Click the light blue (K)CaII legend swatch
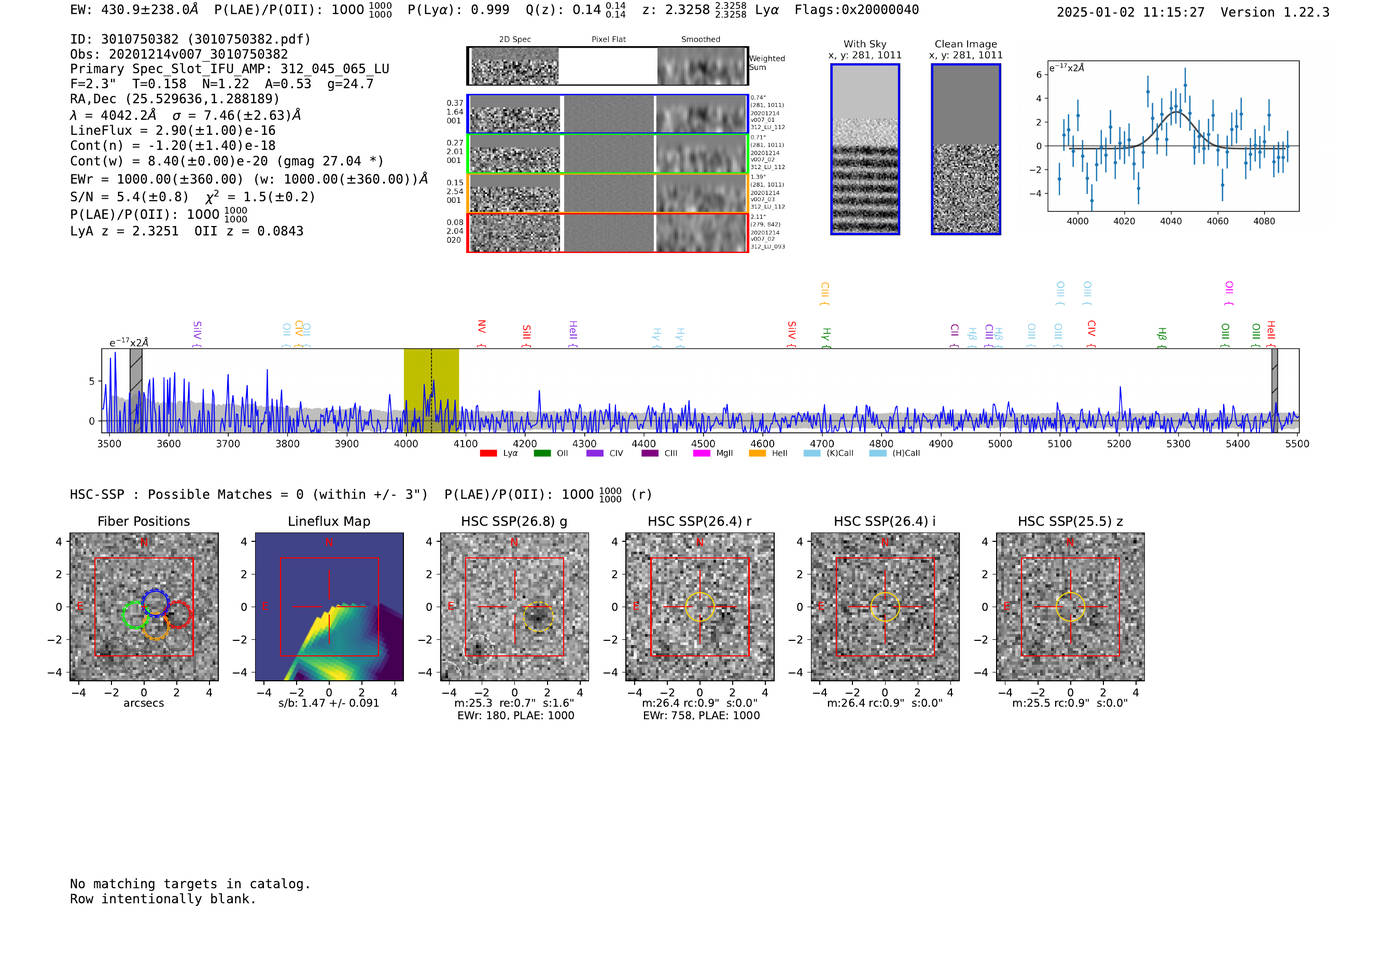 pos(812,453)
